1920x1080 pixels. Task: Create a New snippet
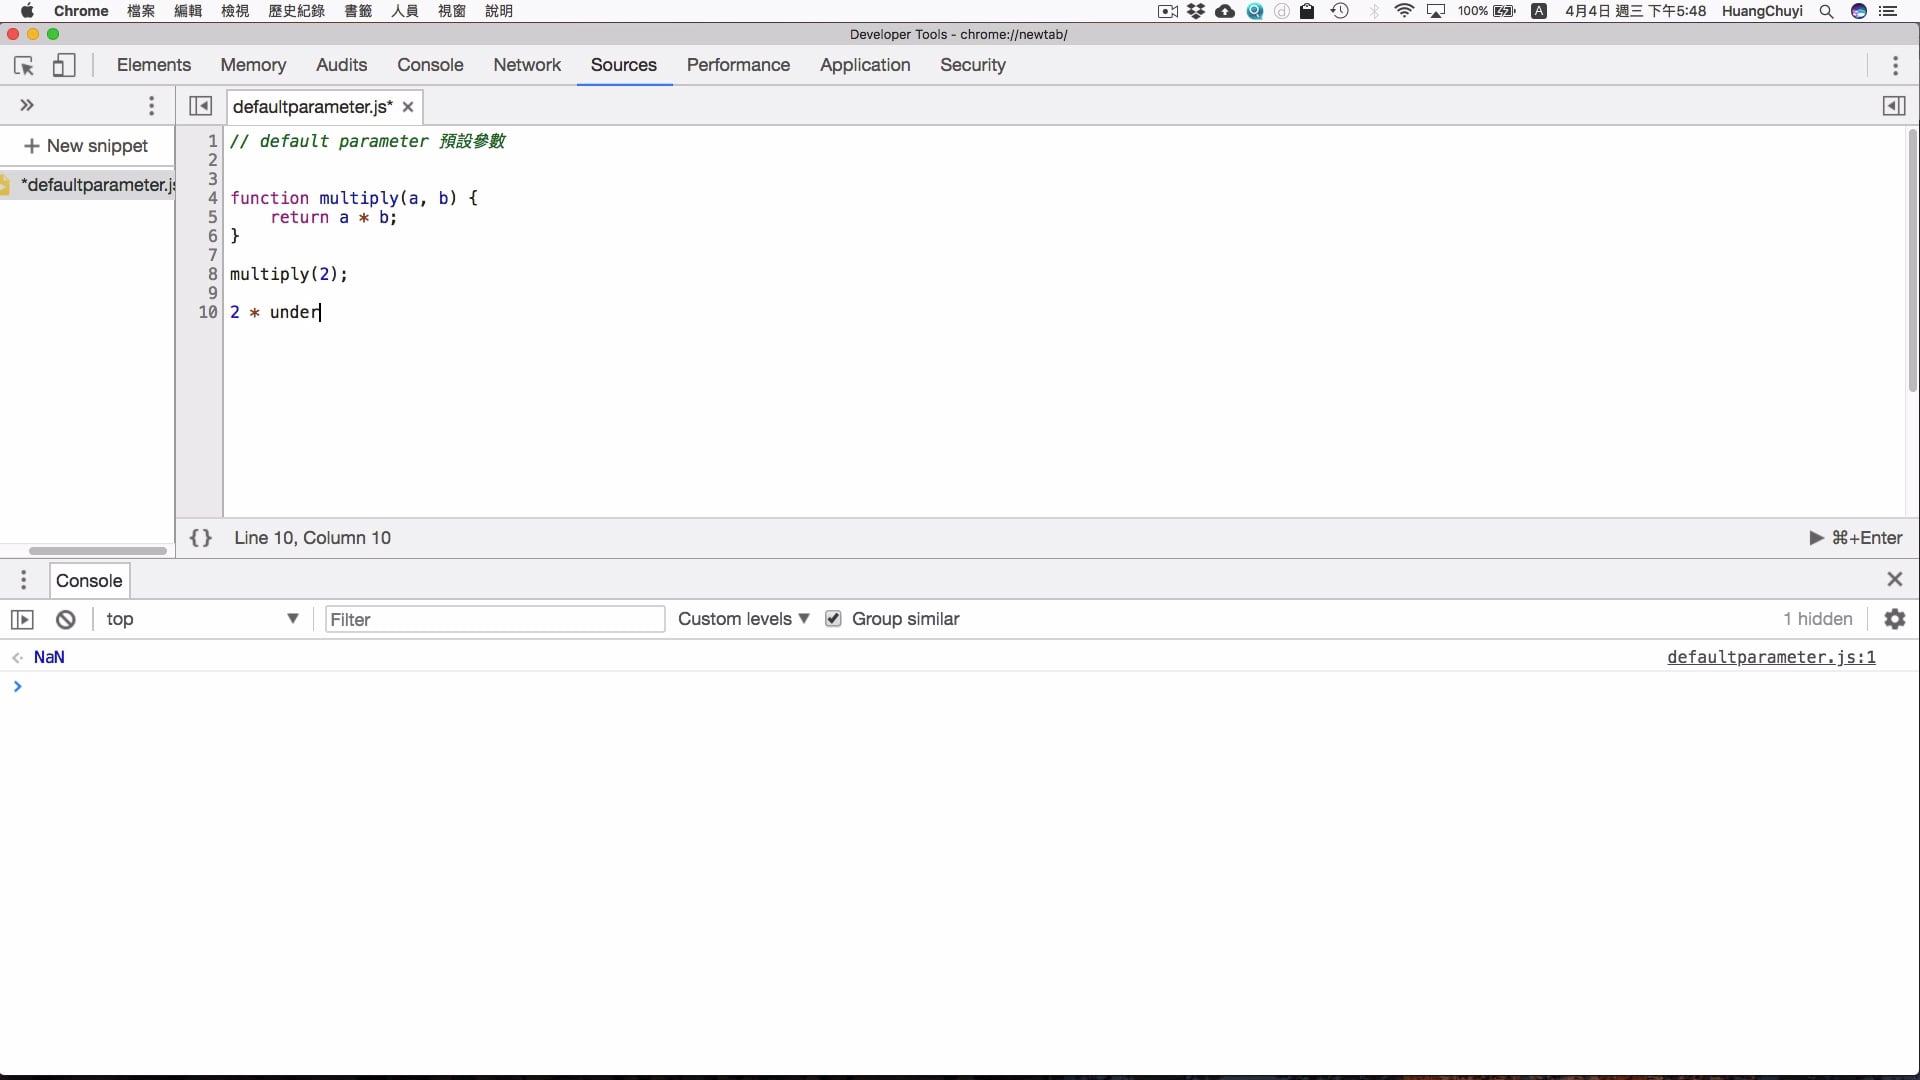tap(86, 146)
